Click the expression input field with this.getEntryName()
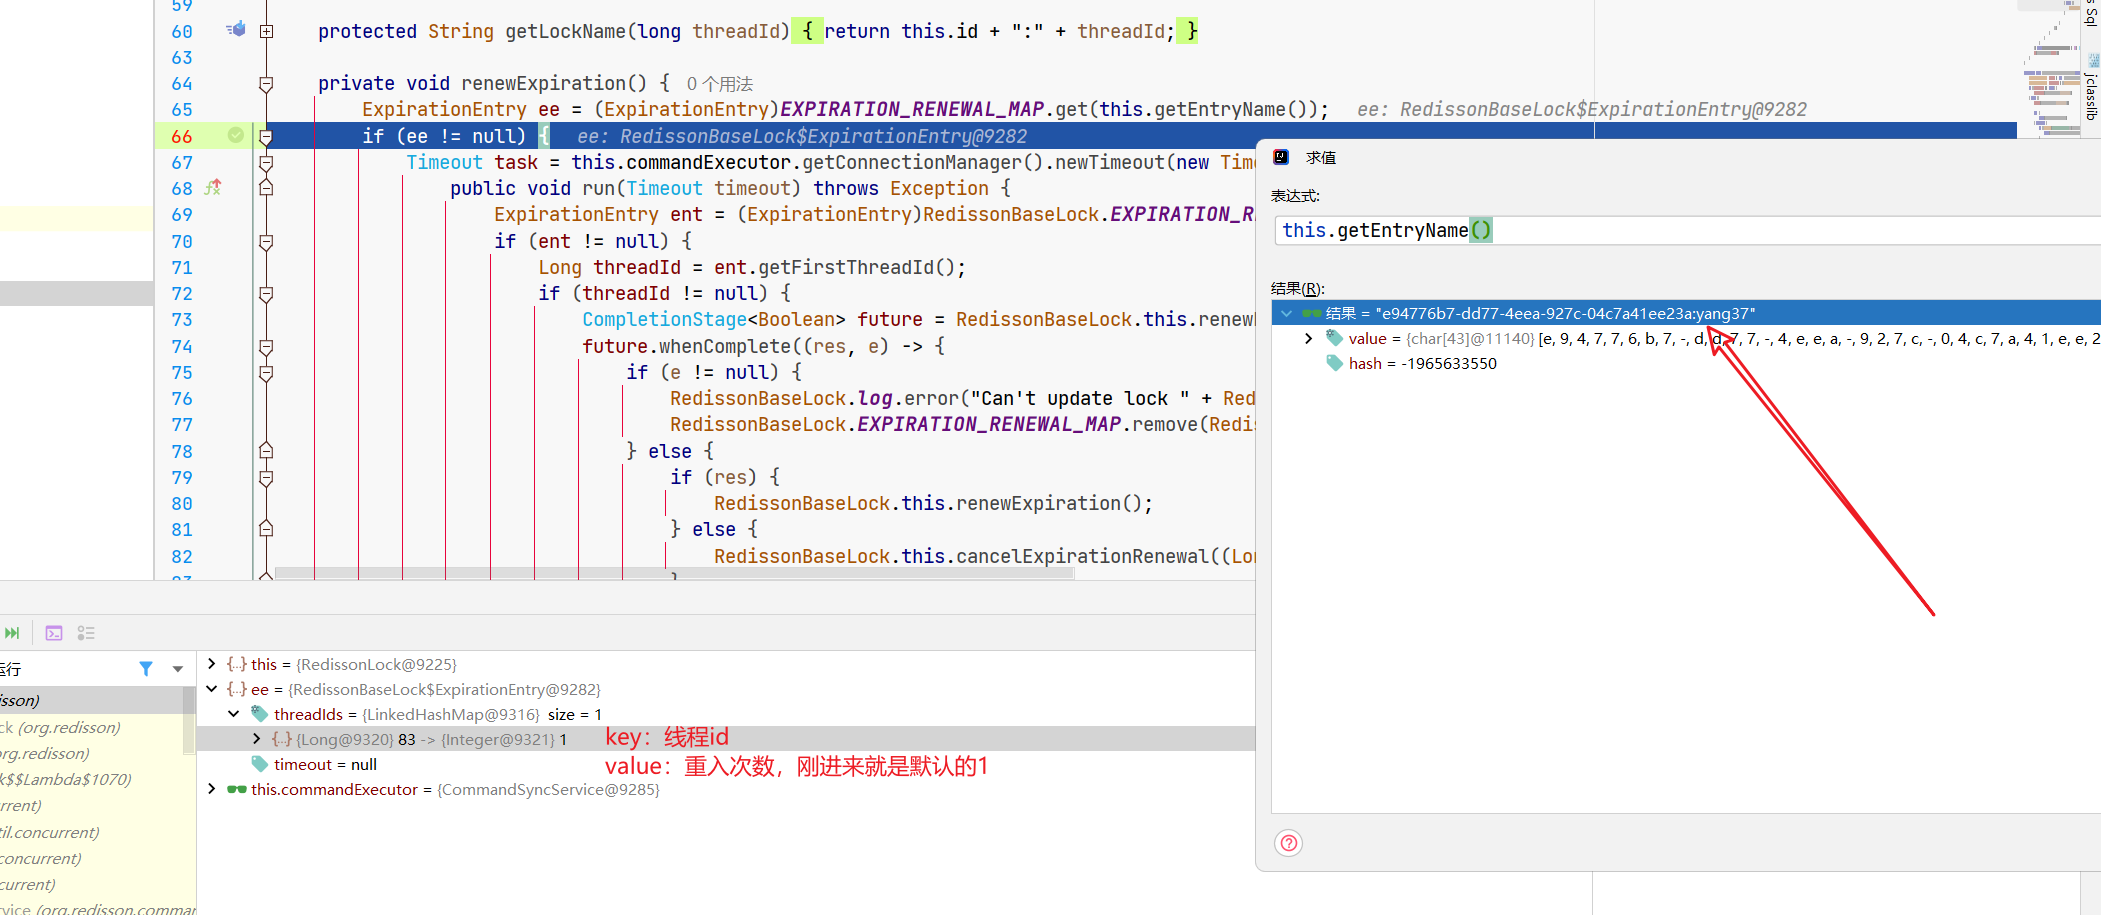 pos(1688,230)
